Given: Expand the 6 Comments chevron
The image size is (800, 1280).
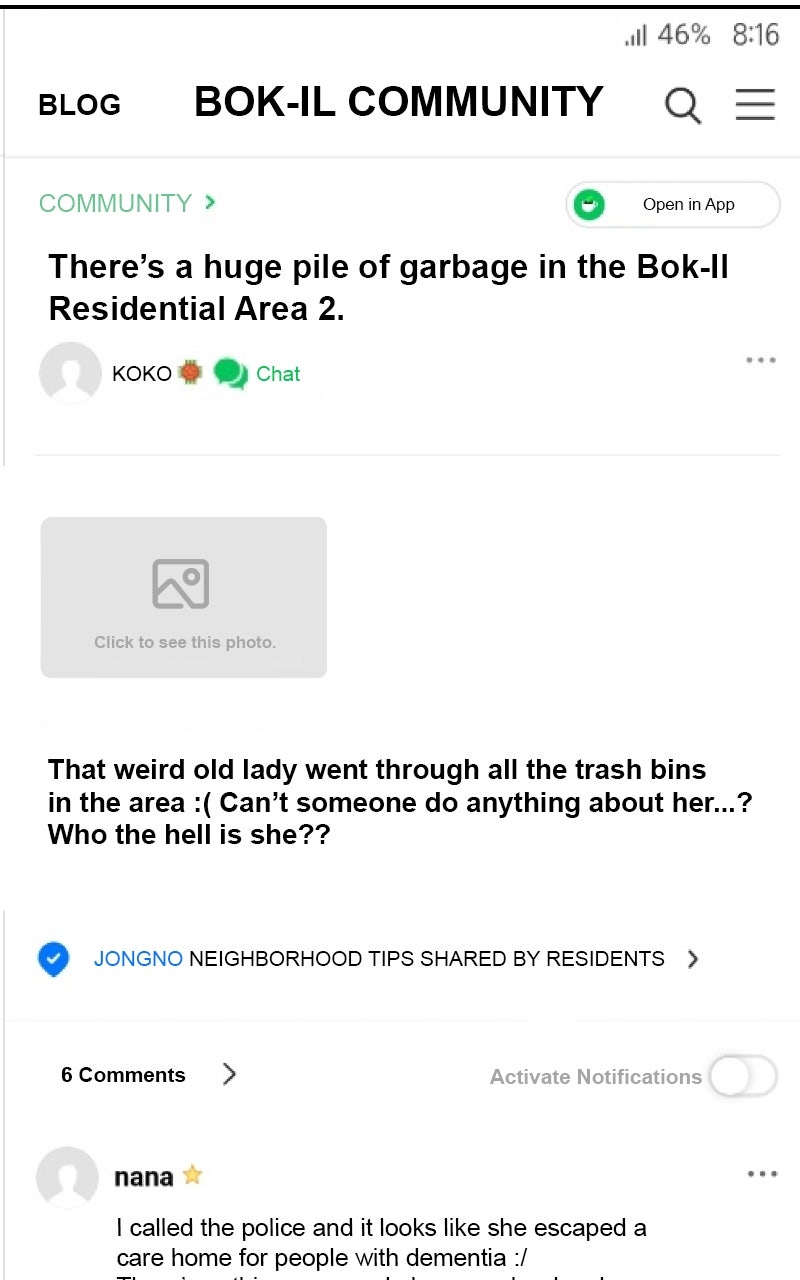Looking at the screenshot, I should pyautogui.click(x=230, y=1074).
